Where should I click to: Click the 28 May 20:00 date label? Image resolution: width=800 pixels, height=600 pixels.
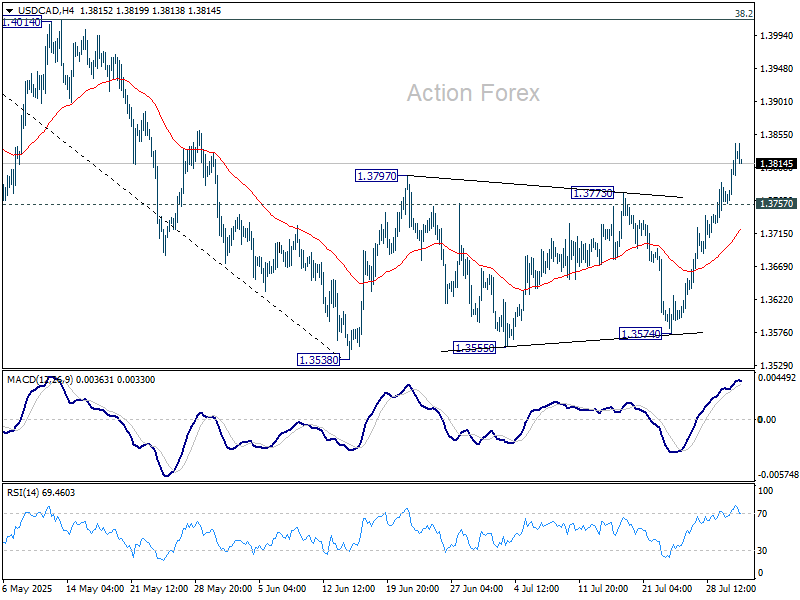223,588
